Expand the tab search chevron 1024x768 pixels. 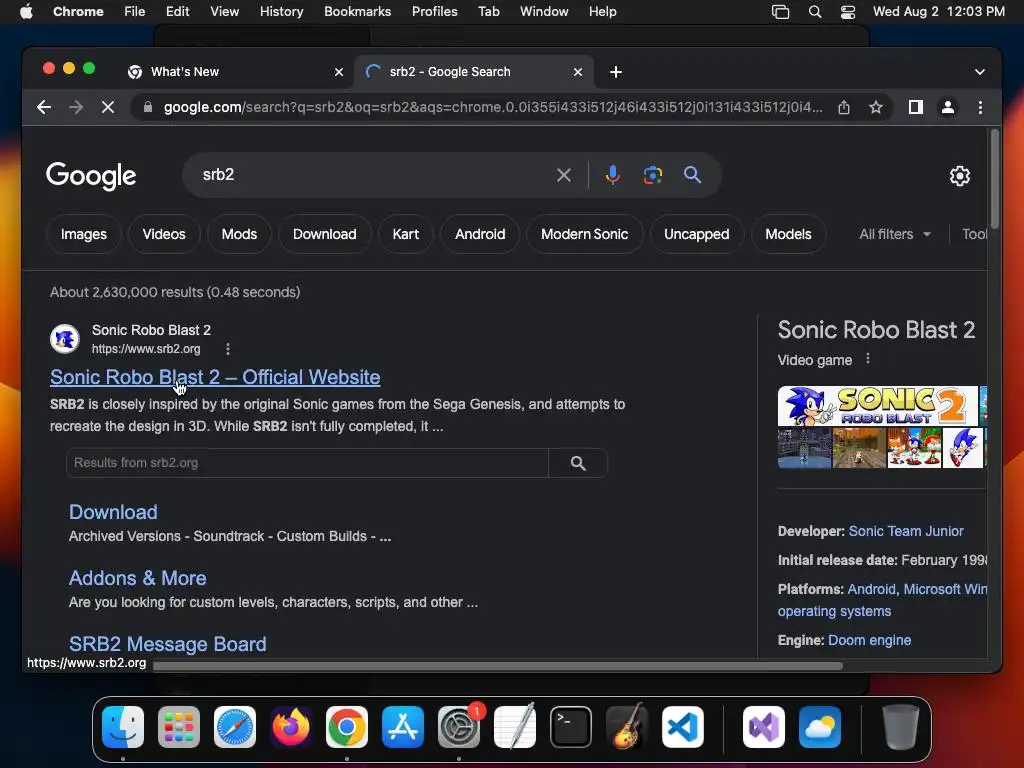pyautogui.click(x=980, y=72)
